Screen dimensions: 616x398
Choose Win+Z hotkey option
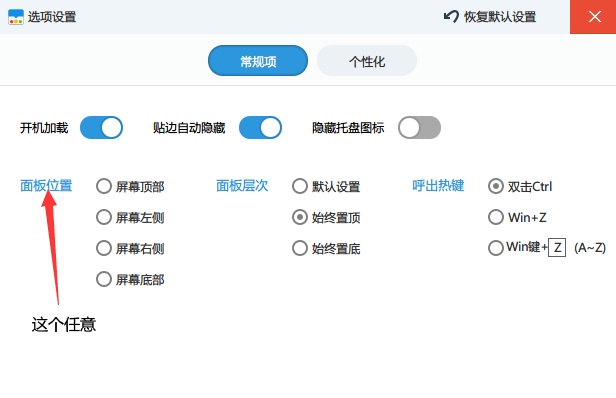click(x=496, y=217)
